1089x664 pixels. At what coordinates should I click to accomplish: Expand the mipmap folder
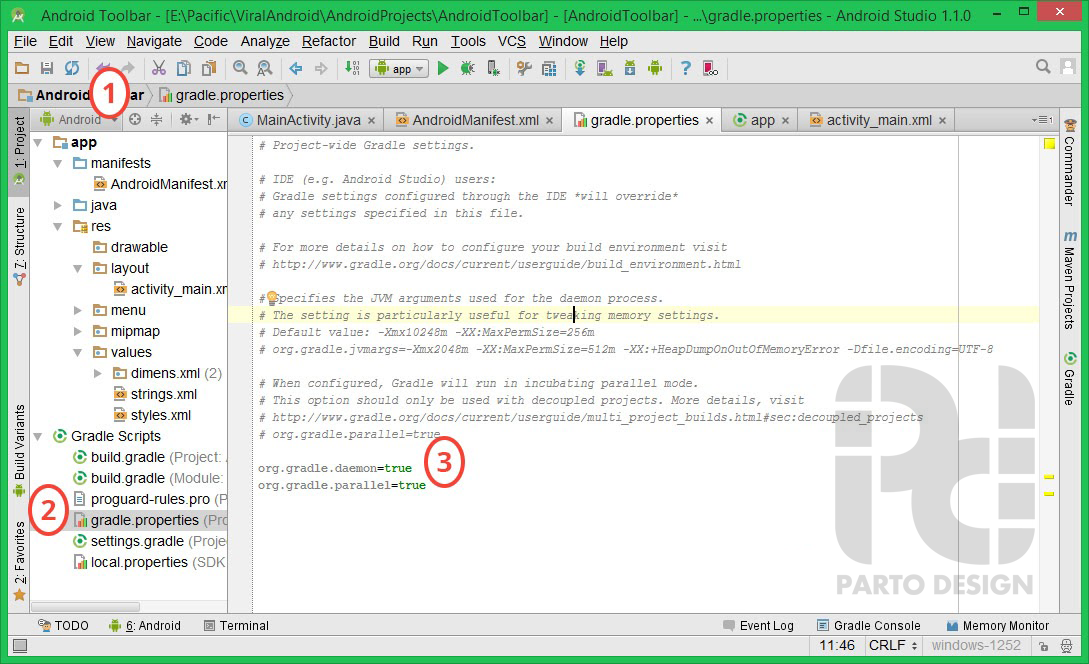pos(78,331)
